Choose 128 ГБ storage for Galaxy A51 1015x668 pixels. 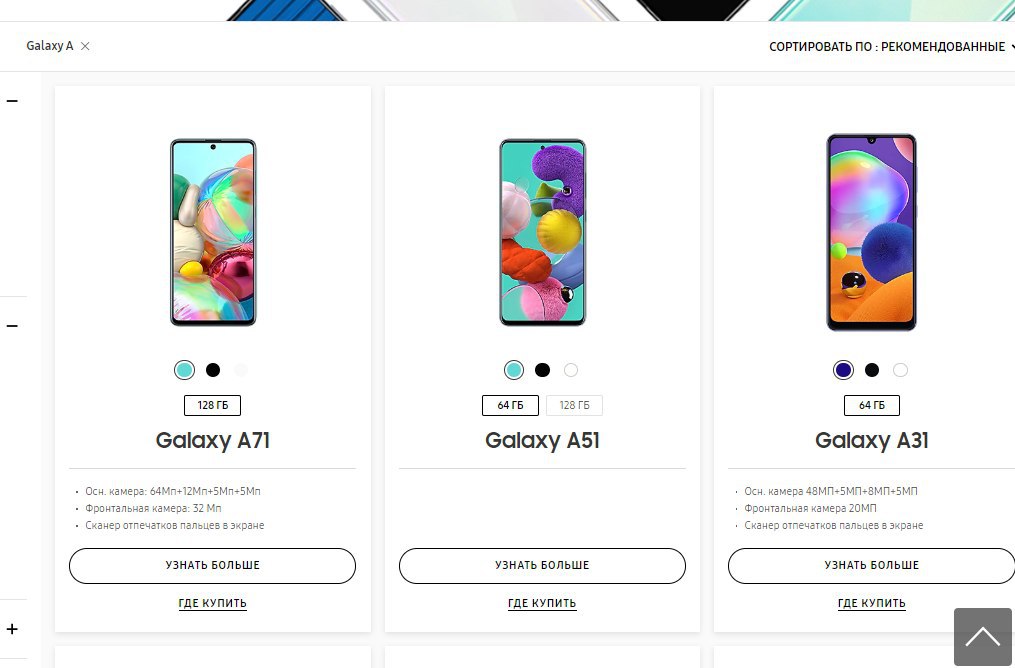tap(574, 405)
